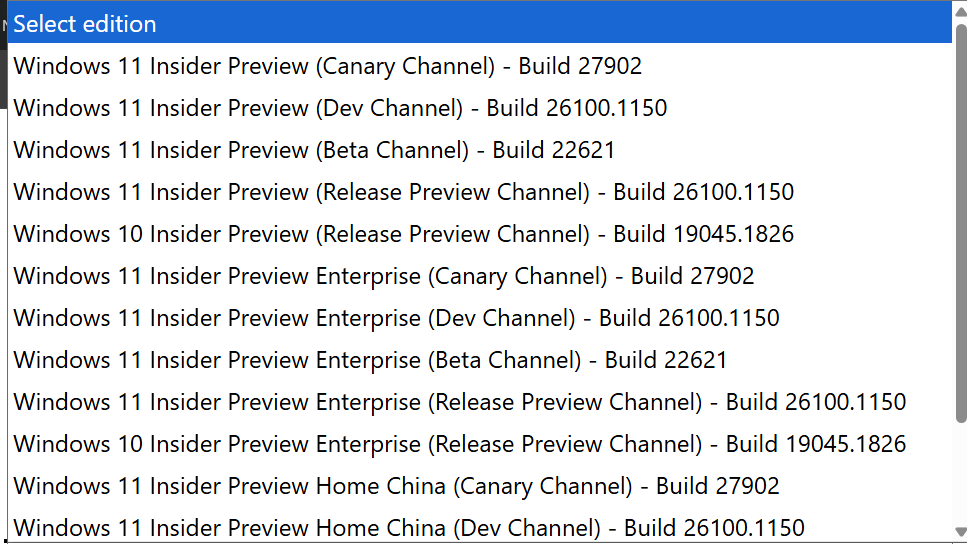Pick Windows 11 Home China Dev Channel option
This screenshot has width=967, height=544.
click(480, 526)
